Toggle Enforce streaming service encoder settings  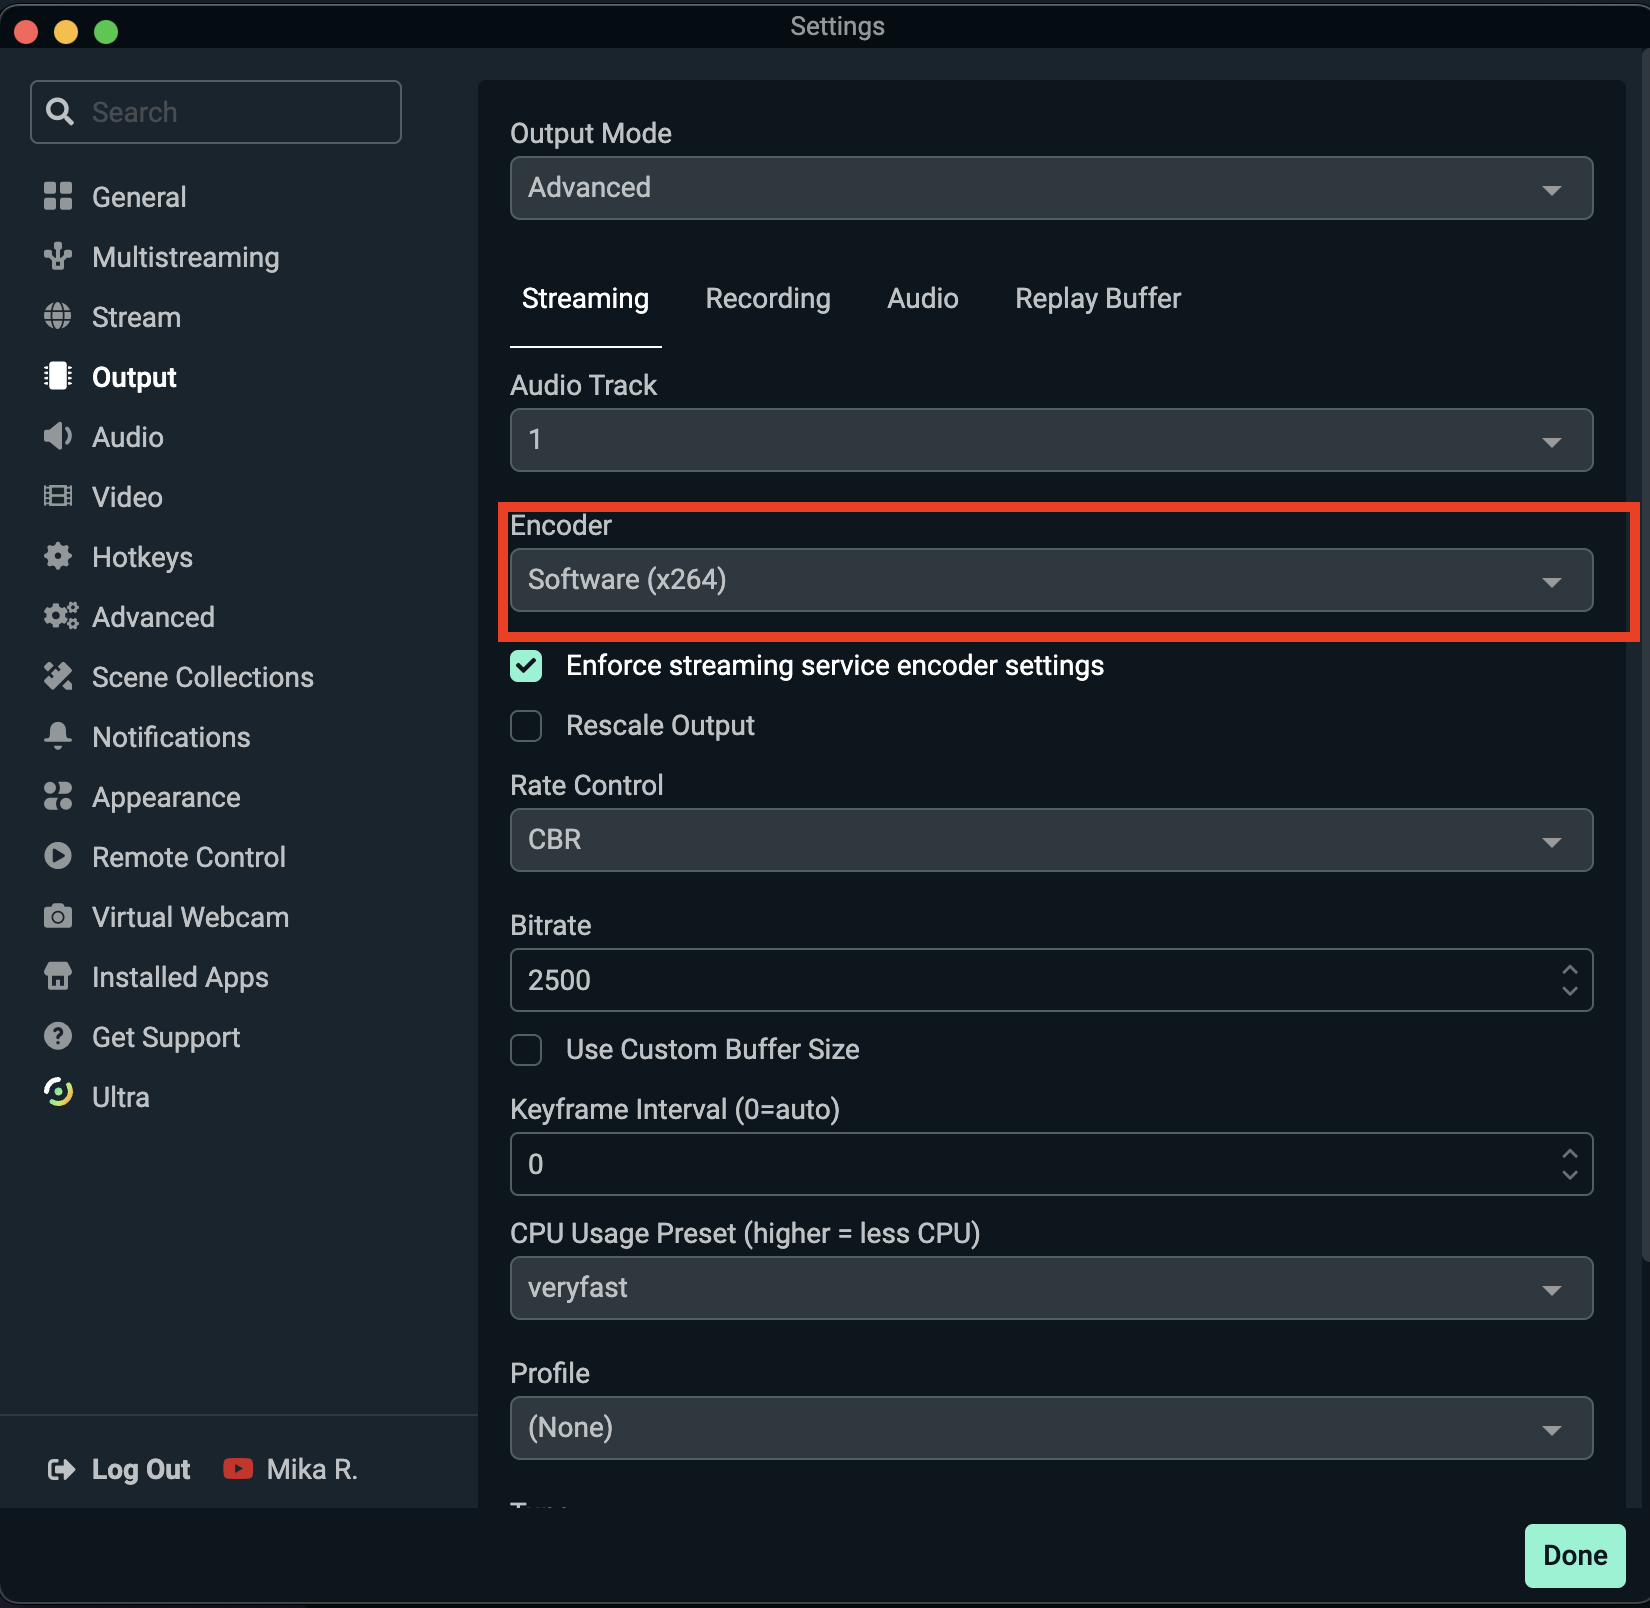tap(526, 666)
